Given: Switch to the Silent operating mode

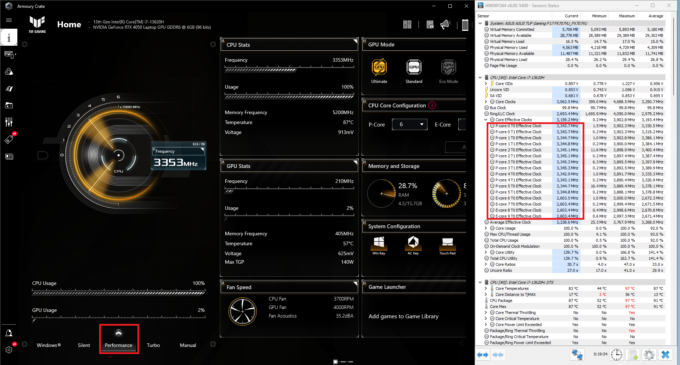Looking at the screenshot, I should tap(84, 345).
